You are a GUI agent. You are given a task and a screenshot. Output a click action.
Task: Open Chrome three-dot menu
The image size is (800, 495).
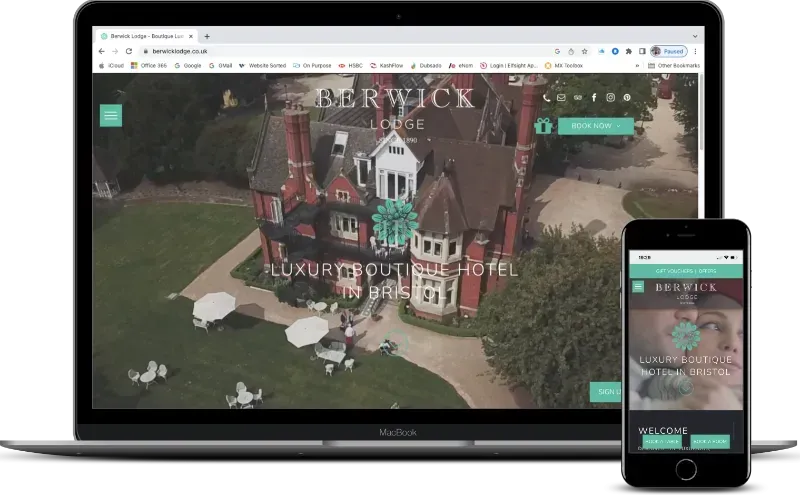(695, 51)
